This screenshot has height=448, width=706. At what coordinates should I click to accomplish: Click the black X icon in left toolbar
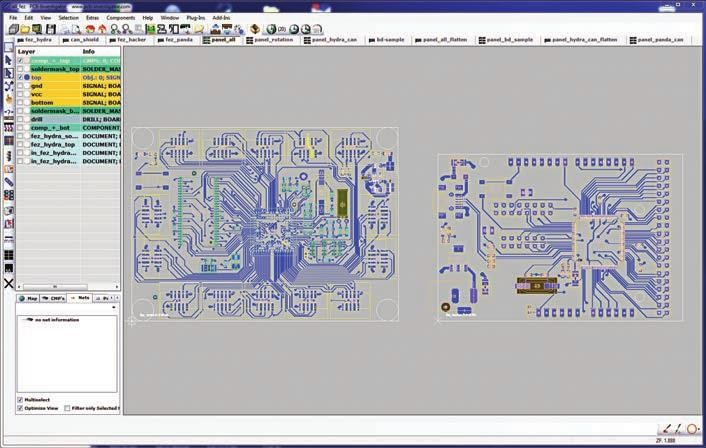click(x=9, y=283)
